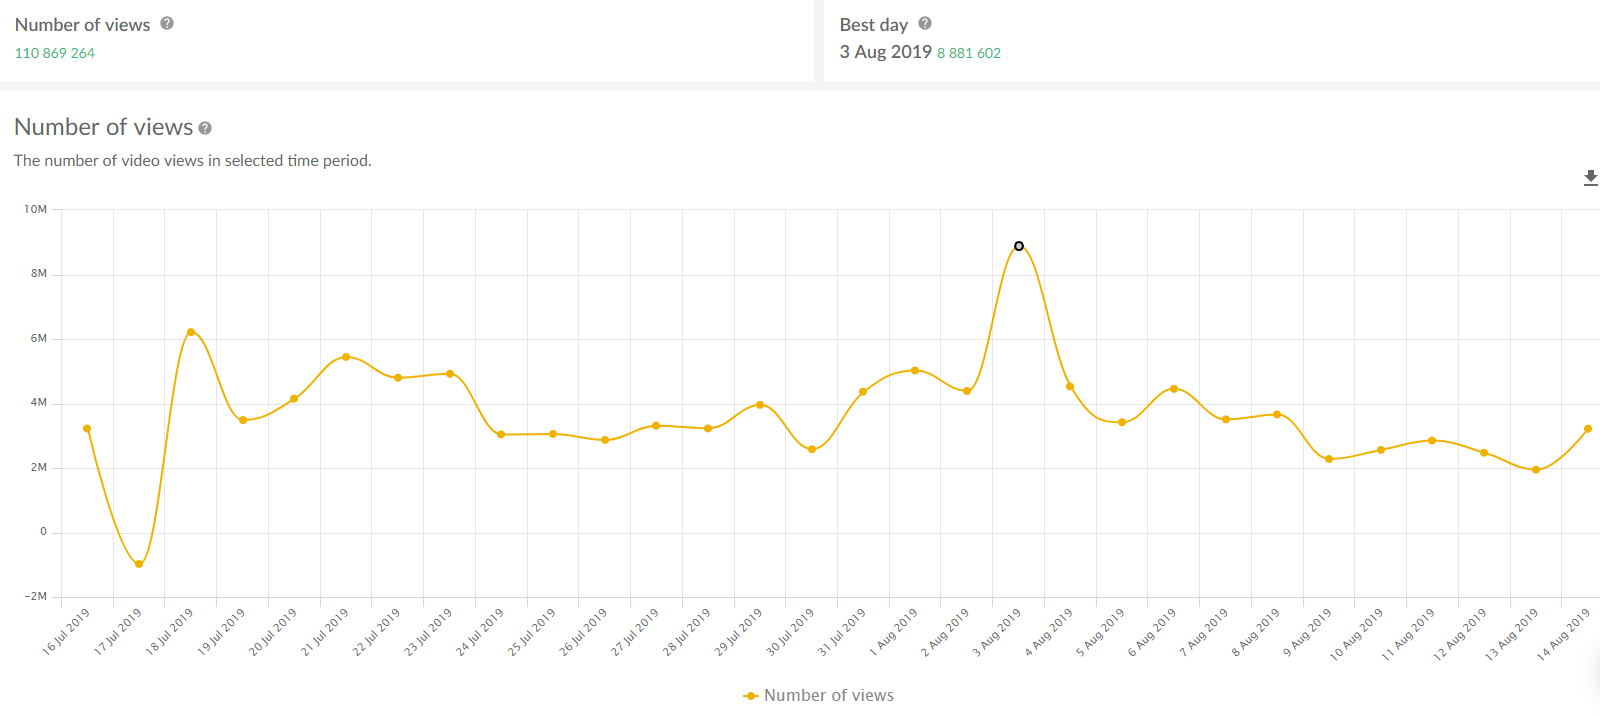Image resolution: width=1600 pixels, height=715 pixels.
Task: Select the 16 Jul 2019 data point
Action: (x=87, y=429)
